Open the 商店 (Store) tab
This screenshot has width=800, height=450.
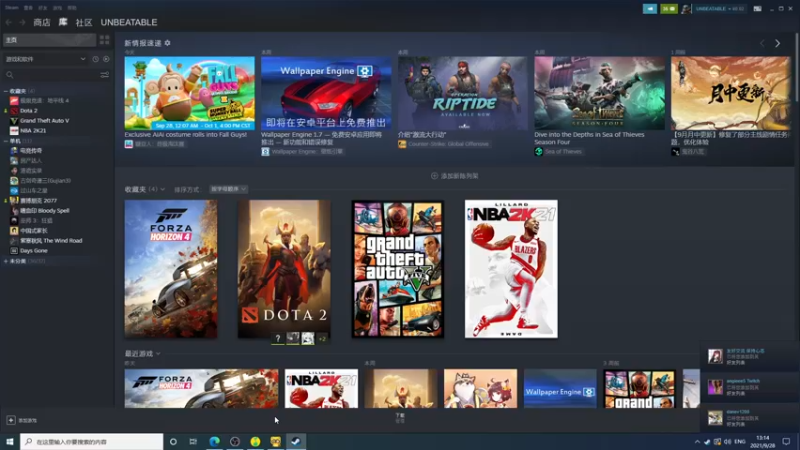[x=42, y=22]
